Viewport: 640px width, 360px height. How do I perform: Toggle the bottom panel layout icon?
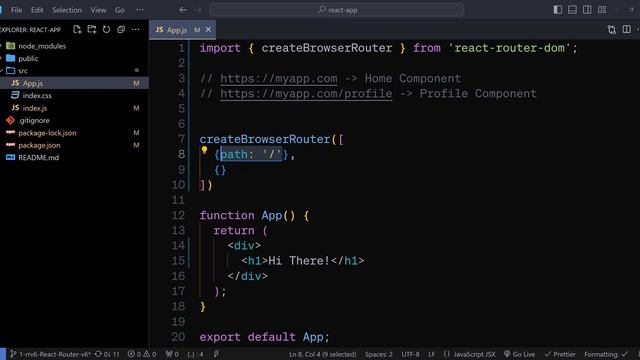click(x=572, y=10)
